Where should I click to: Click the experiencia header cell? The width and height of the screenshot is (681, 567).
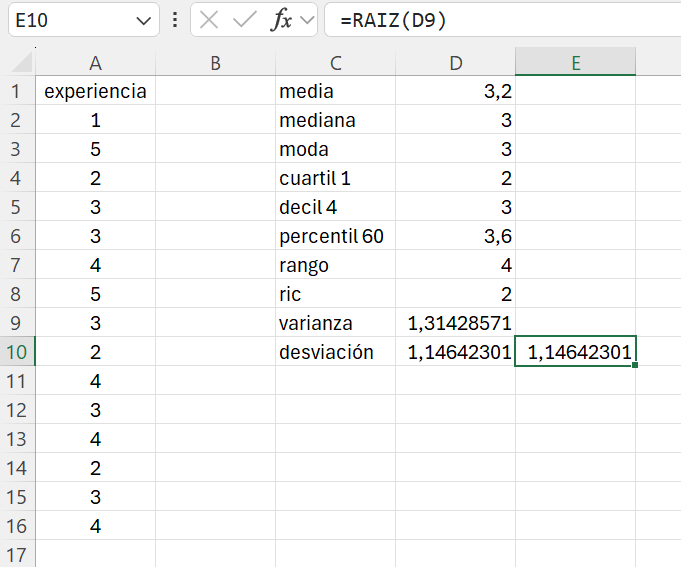pyautogui.click(x=96, y=92)
